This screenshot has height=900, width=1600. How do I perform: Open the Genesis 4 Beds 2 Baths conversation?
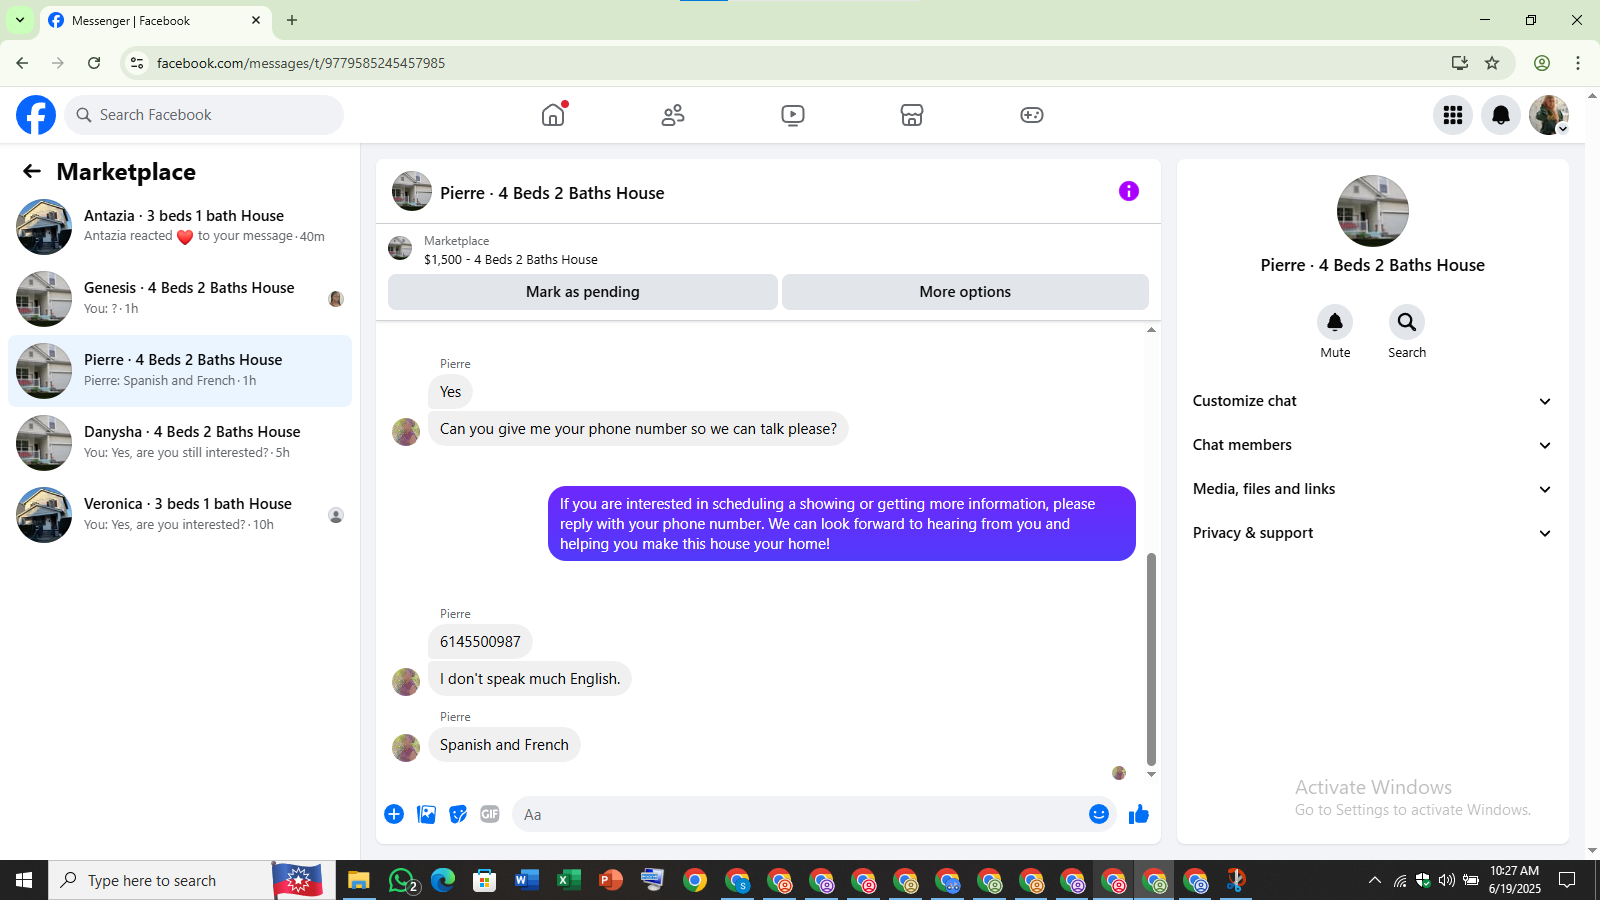[180, 299]
